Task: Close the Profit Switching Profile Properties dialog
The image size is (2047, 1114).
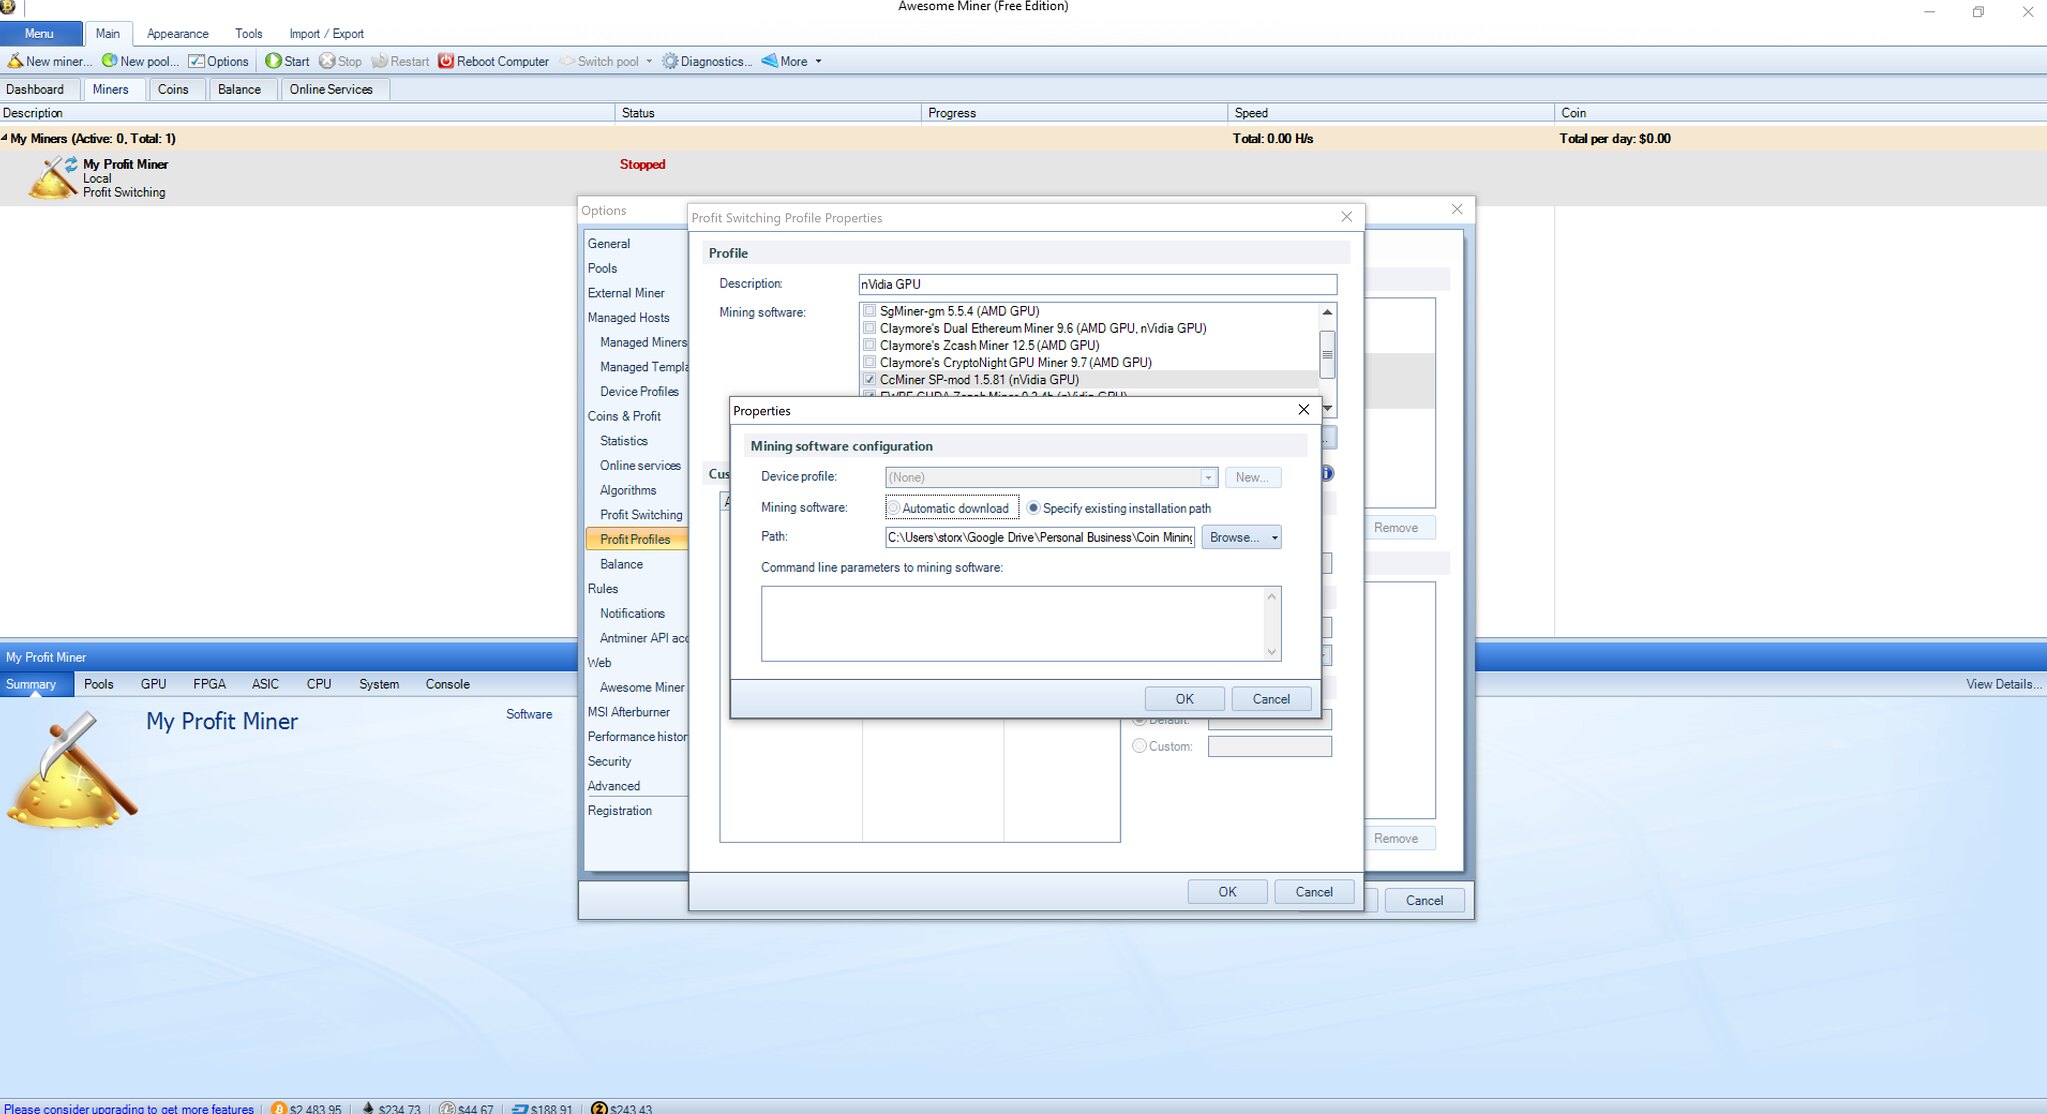Action: [1346, 217]
